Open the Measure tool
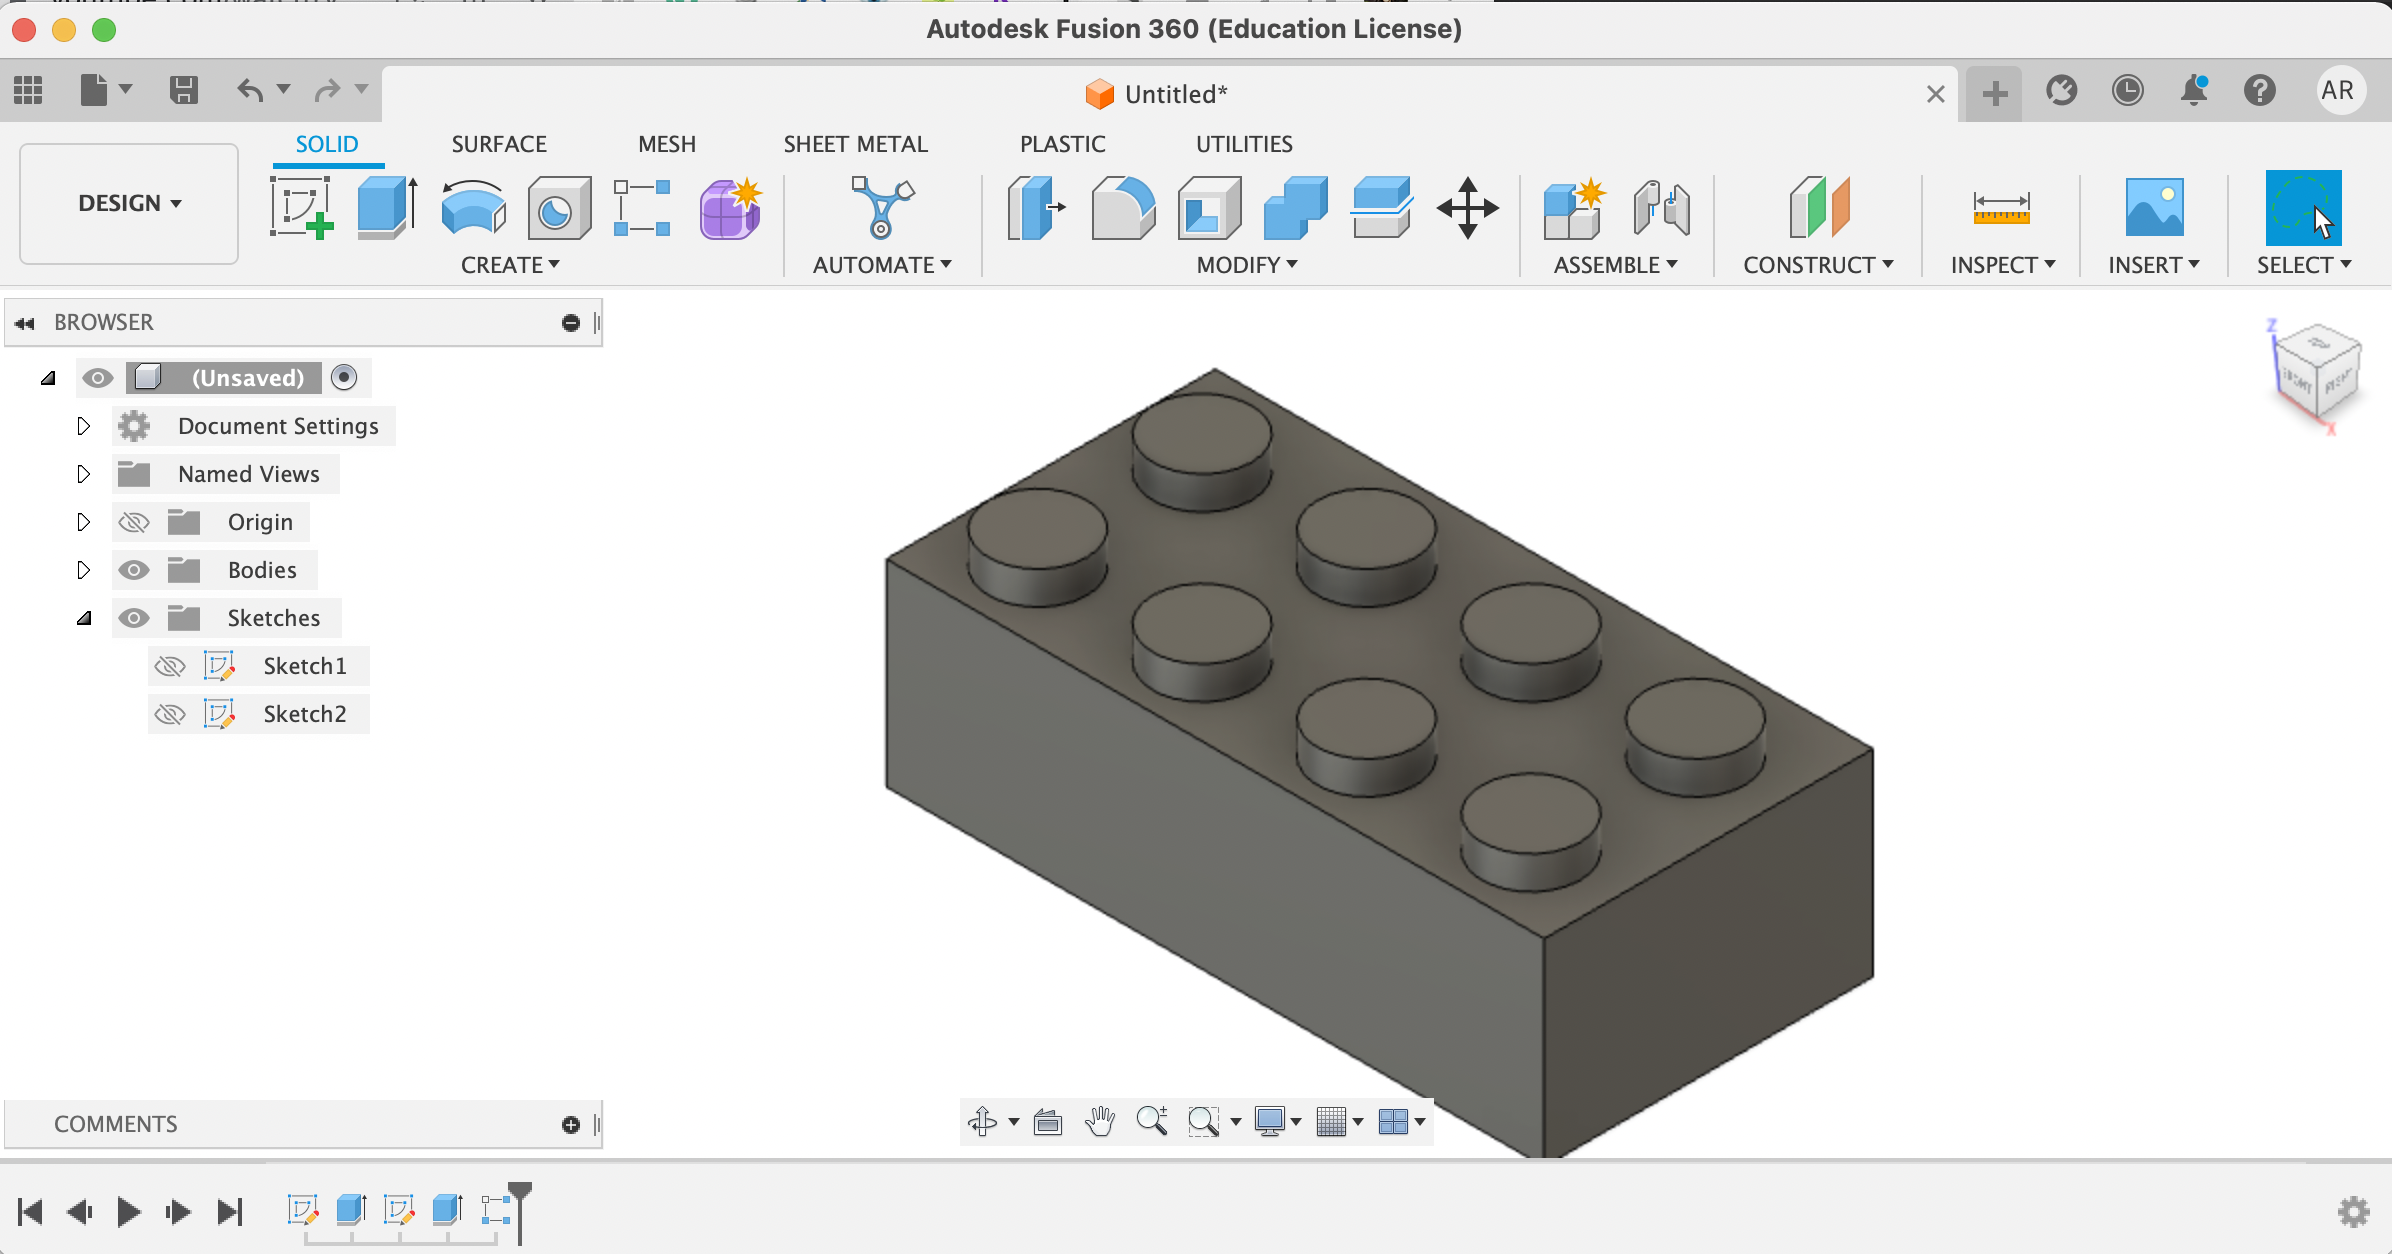This screenshot has height=1254, width=2392. click(2001, 207)
